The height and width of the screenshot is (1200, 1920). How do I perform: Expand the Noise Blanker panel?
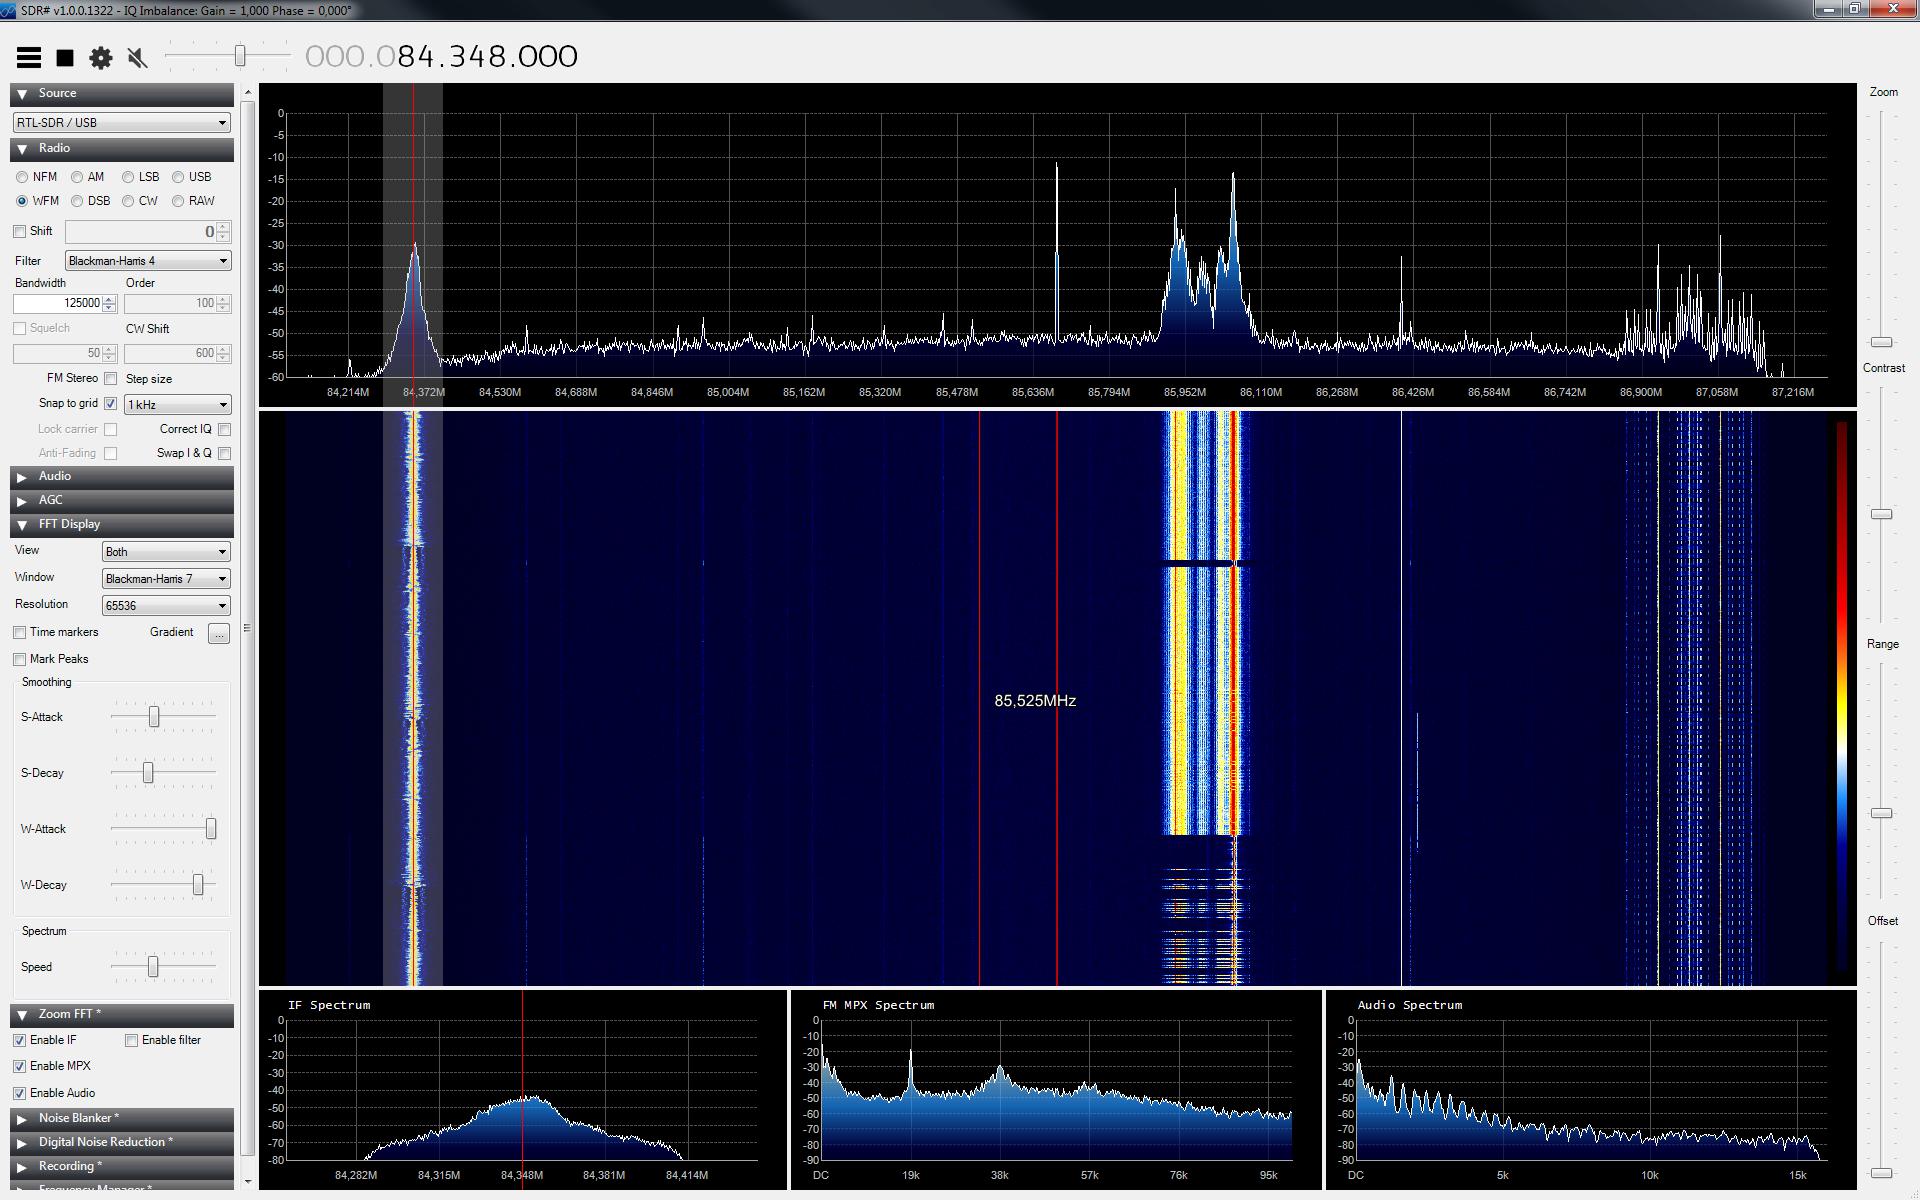(x=122, y=1118)
